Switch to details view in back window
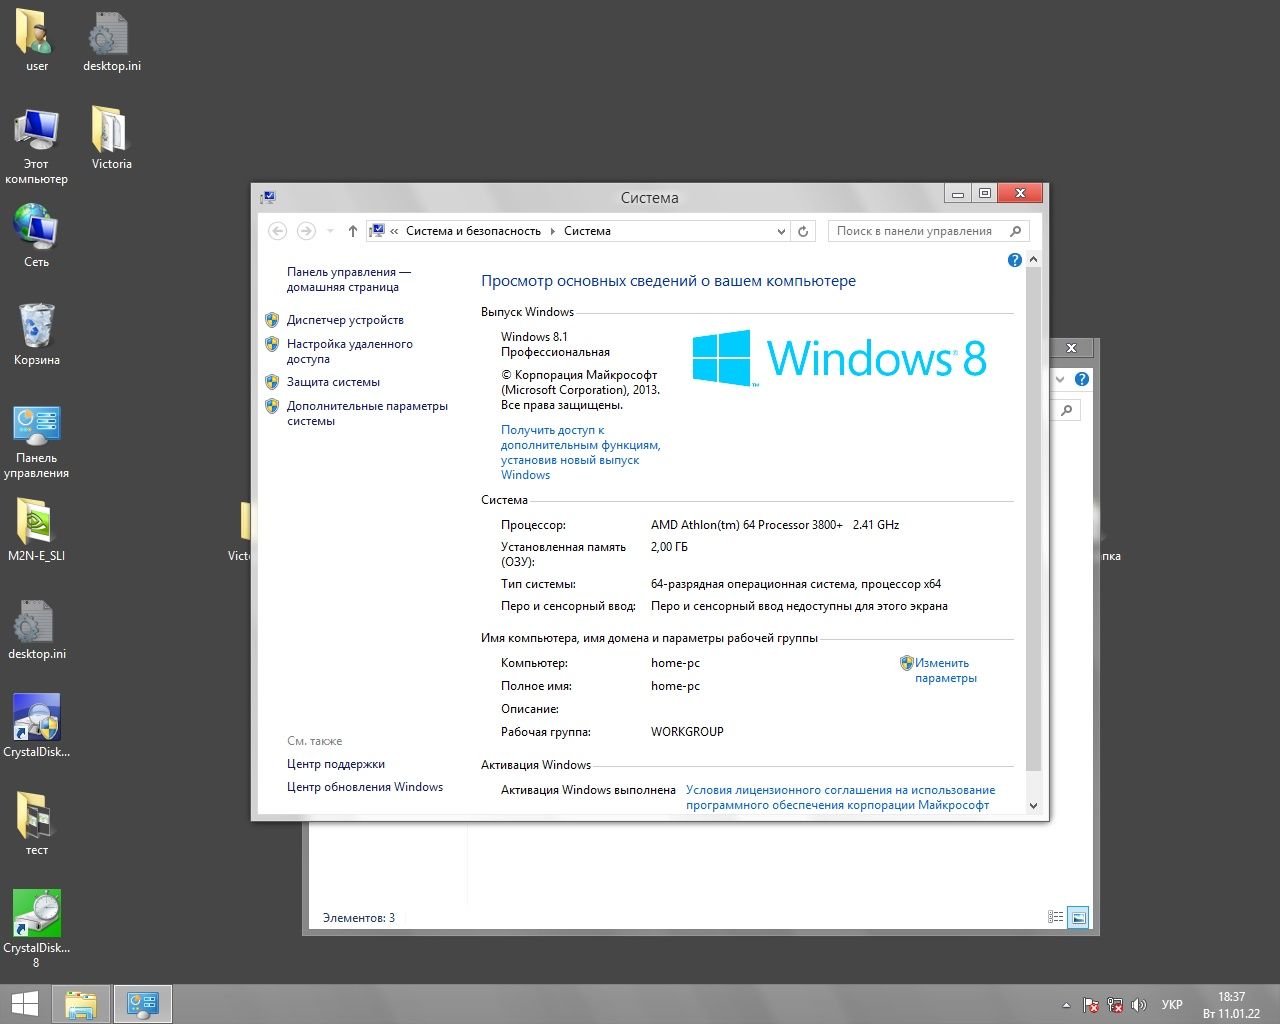 (1056, 917)
